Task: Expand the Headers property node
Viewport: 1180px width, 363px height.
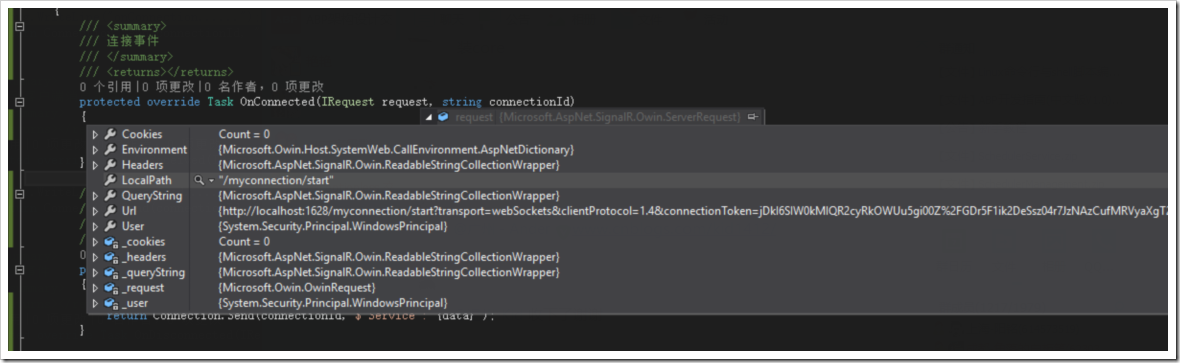Action: point(95,165)
